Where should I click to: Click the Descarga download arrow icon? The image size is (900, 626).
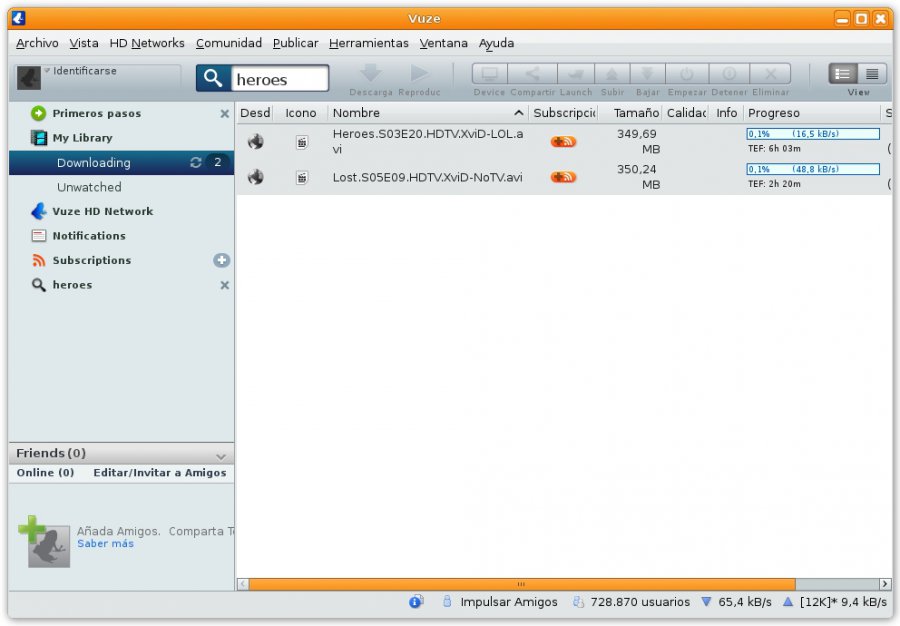pos(371,73)
